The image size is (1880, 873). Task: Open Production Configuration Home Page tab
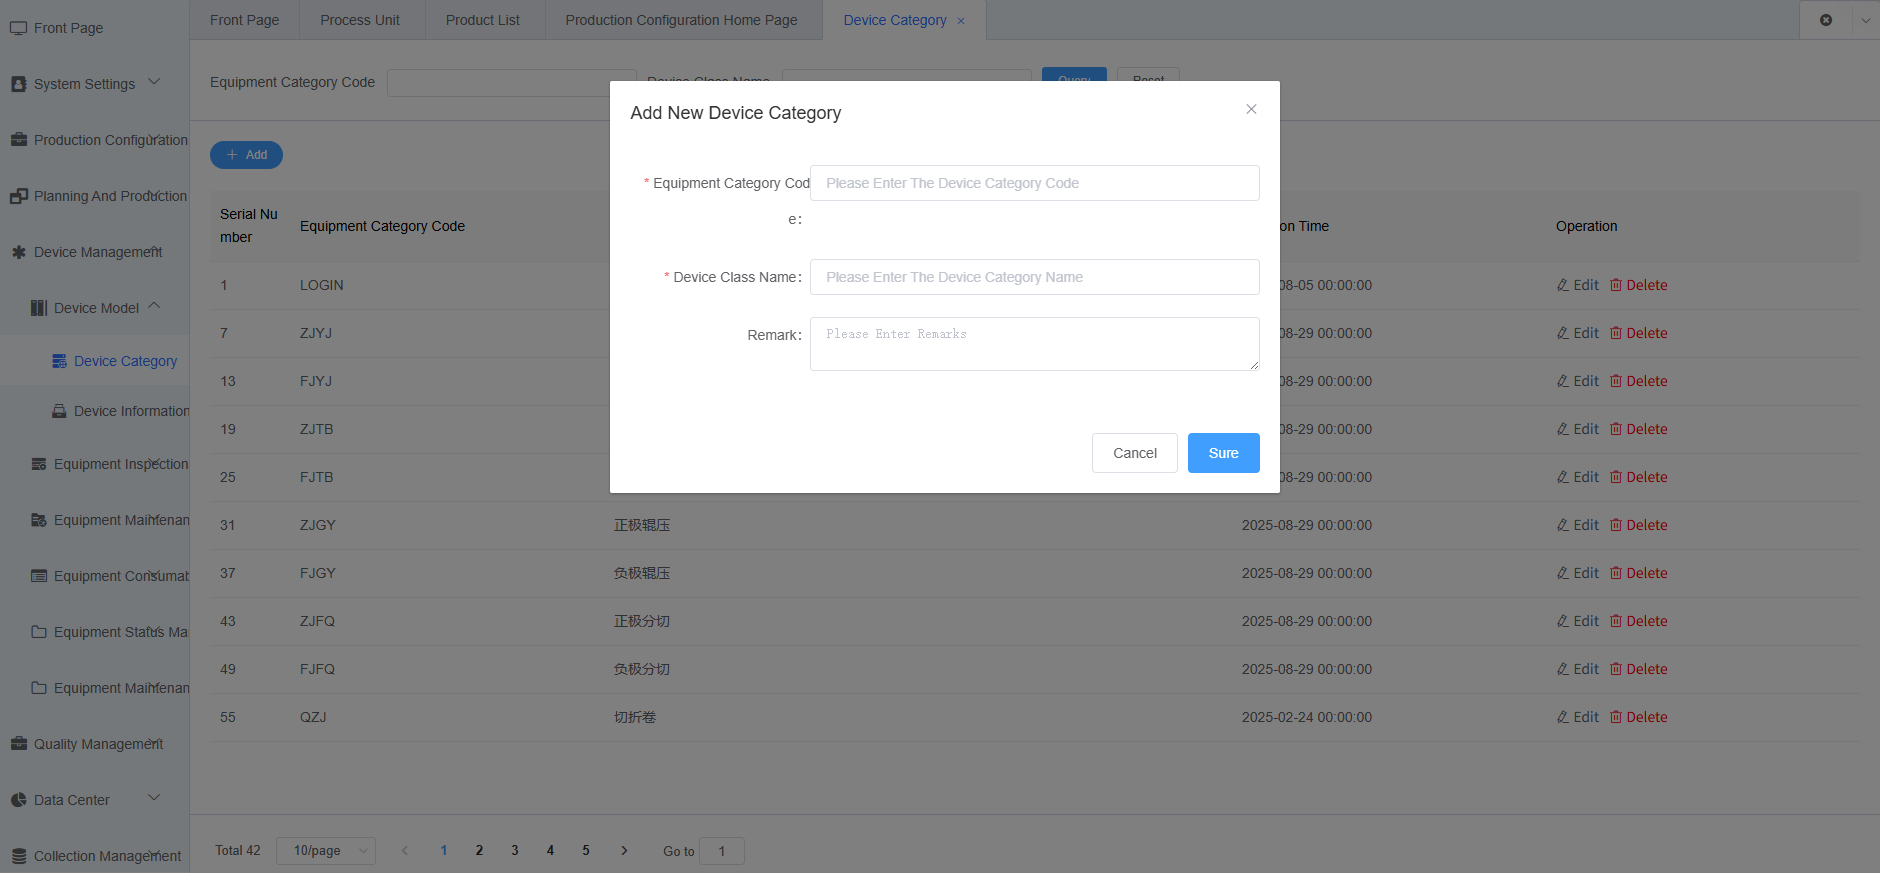tap(681, 20)
